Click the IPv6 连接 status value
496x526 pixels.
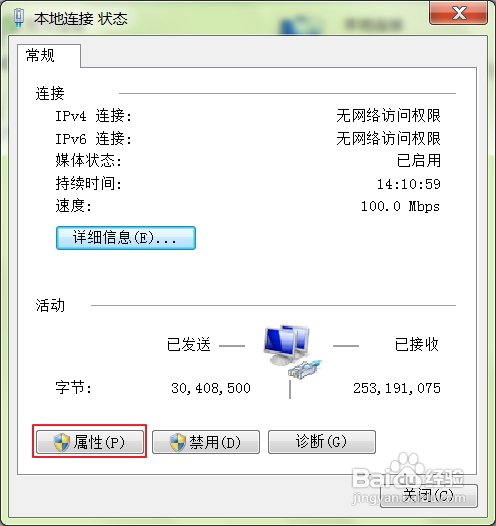[388, 138]
